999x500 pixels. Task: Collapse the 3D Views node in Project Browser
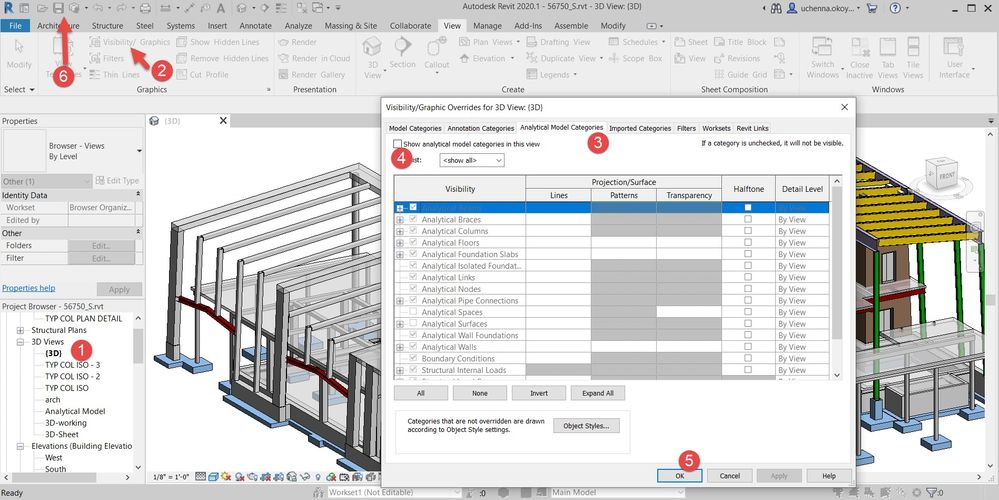tap(20, 342)
